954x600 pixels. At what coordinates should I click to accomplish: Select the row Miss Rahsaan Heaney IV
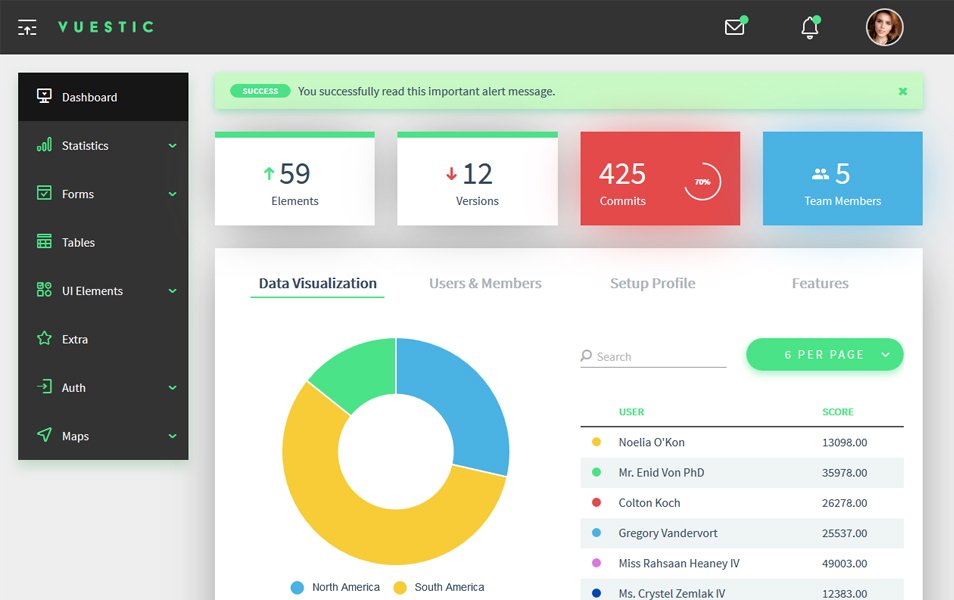[x=742, y=563]
